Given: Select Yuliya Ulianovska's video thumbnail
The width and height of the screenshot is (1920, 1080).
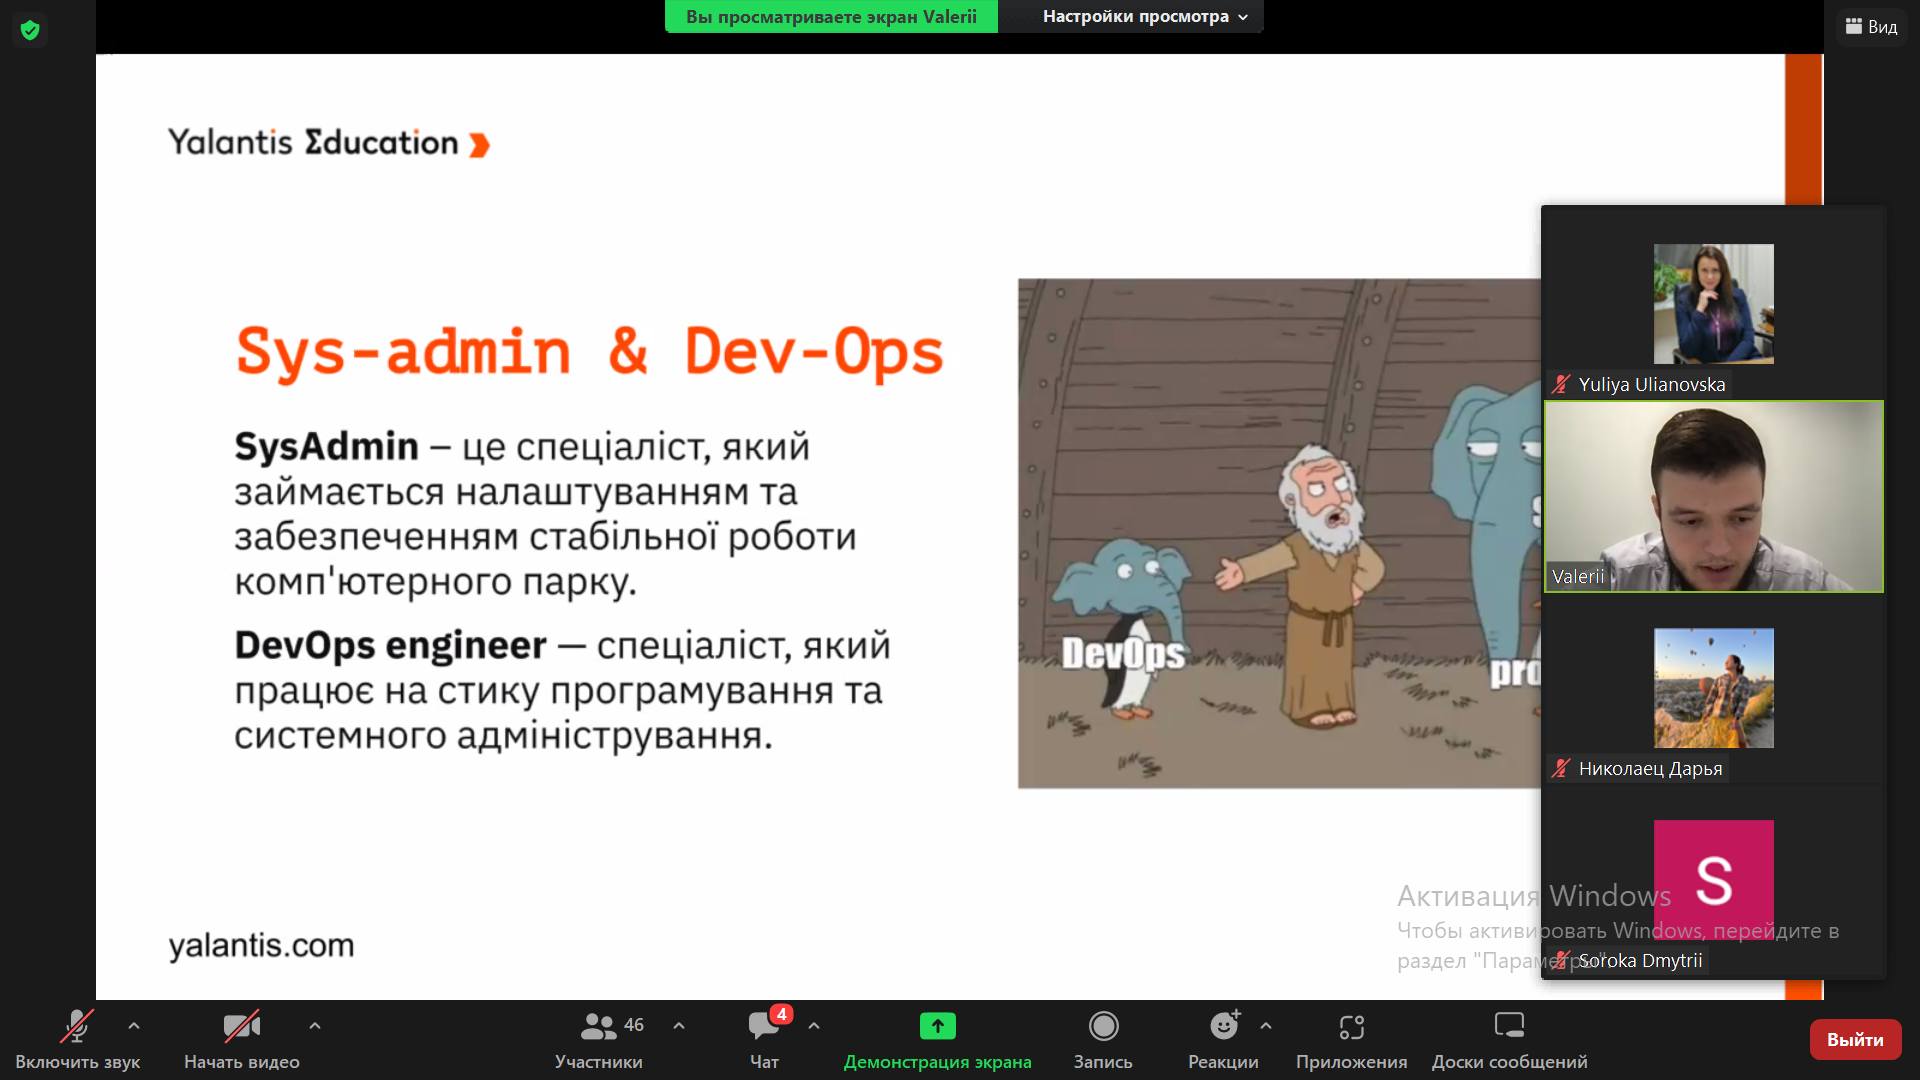Looking at the screenshot, I should [x=1713, y=303].
